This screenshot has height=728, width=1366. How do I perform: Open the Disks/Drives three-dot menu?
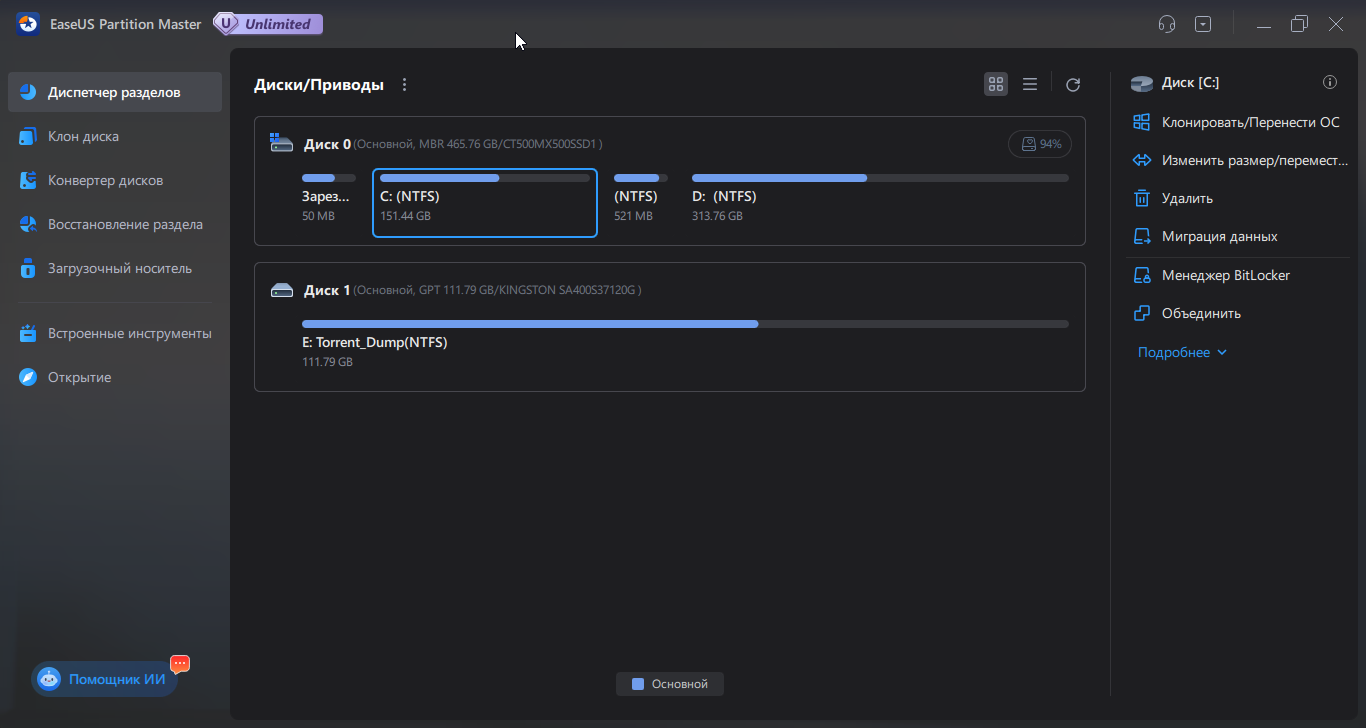click(405, 85)
